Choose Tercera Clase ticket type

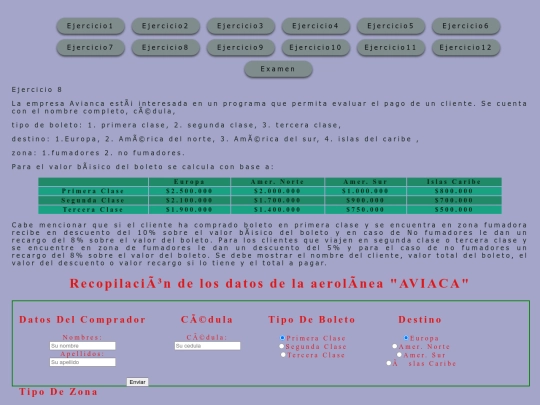[283, 354]
